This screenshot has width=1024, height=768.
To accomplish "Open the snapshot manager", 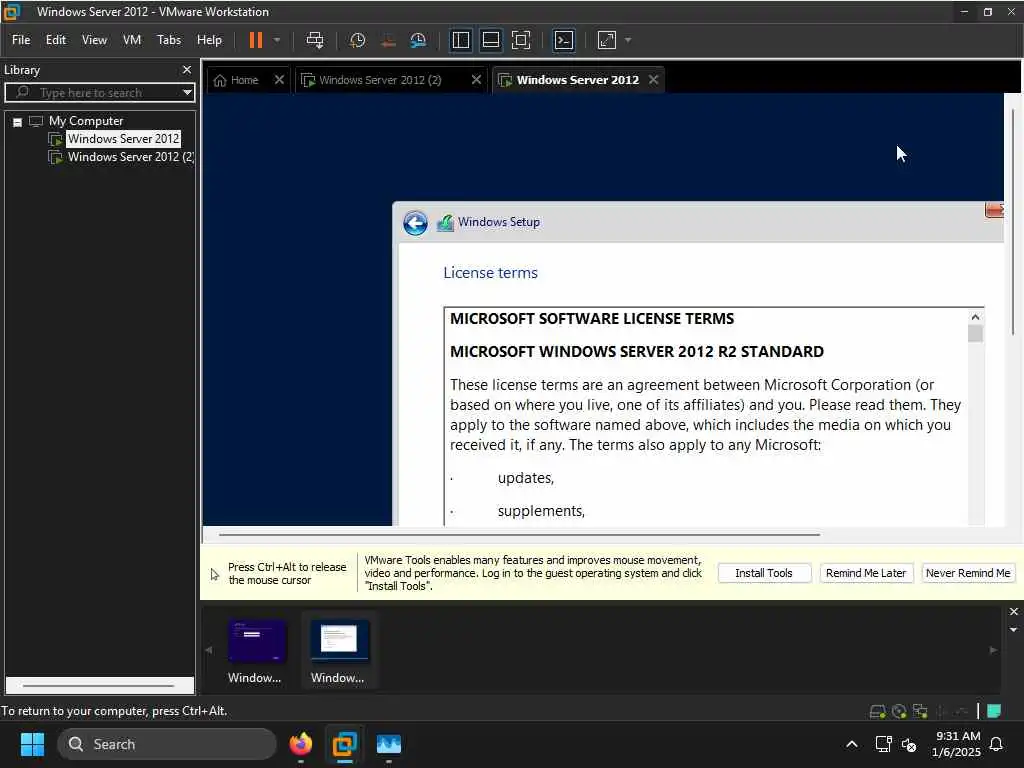I will coord(418,40).
